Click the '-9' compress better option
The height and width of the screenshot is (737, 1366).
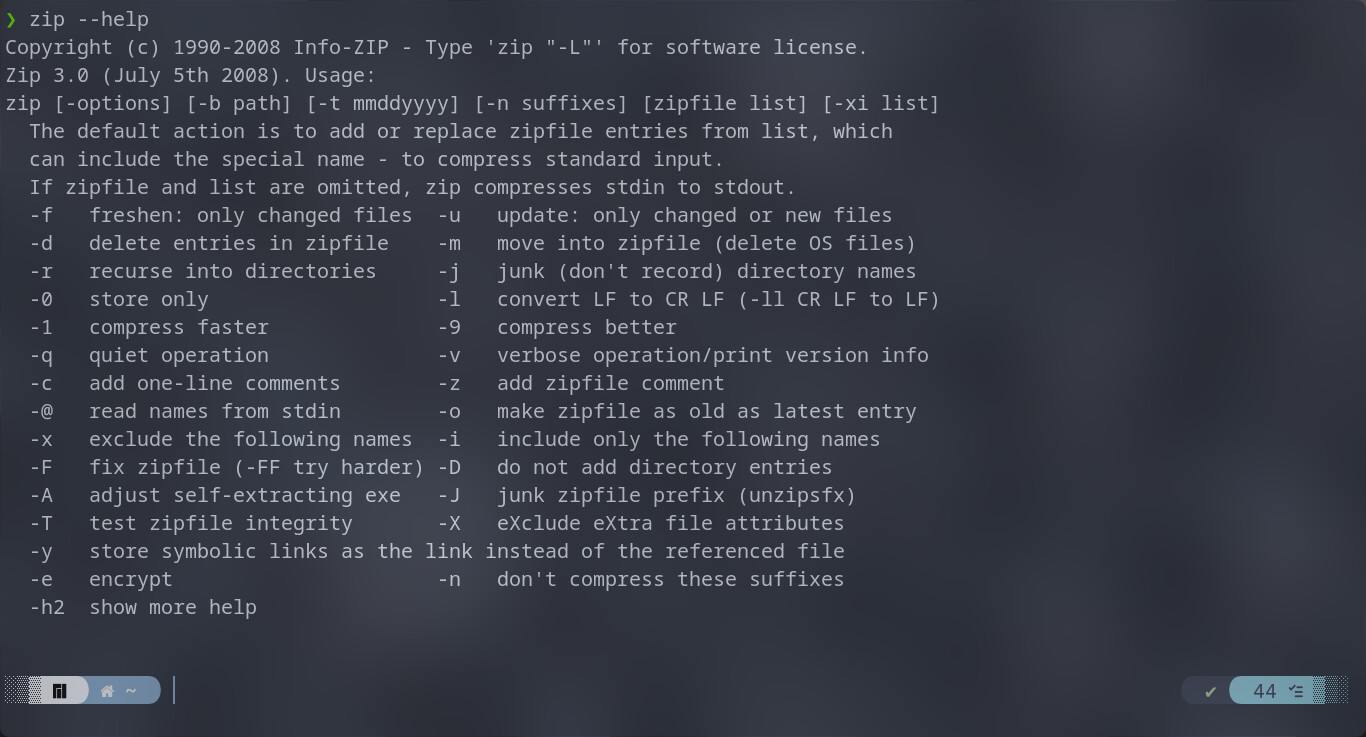[x=557, y=327]
